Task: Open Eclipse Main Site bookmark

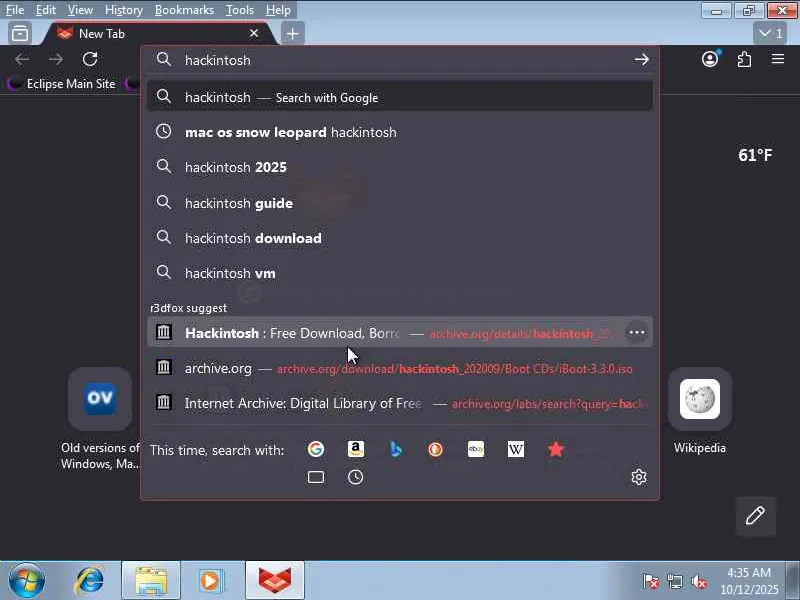Action: point(62,84)
